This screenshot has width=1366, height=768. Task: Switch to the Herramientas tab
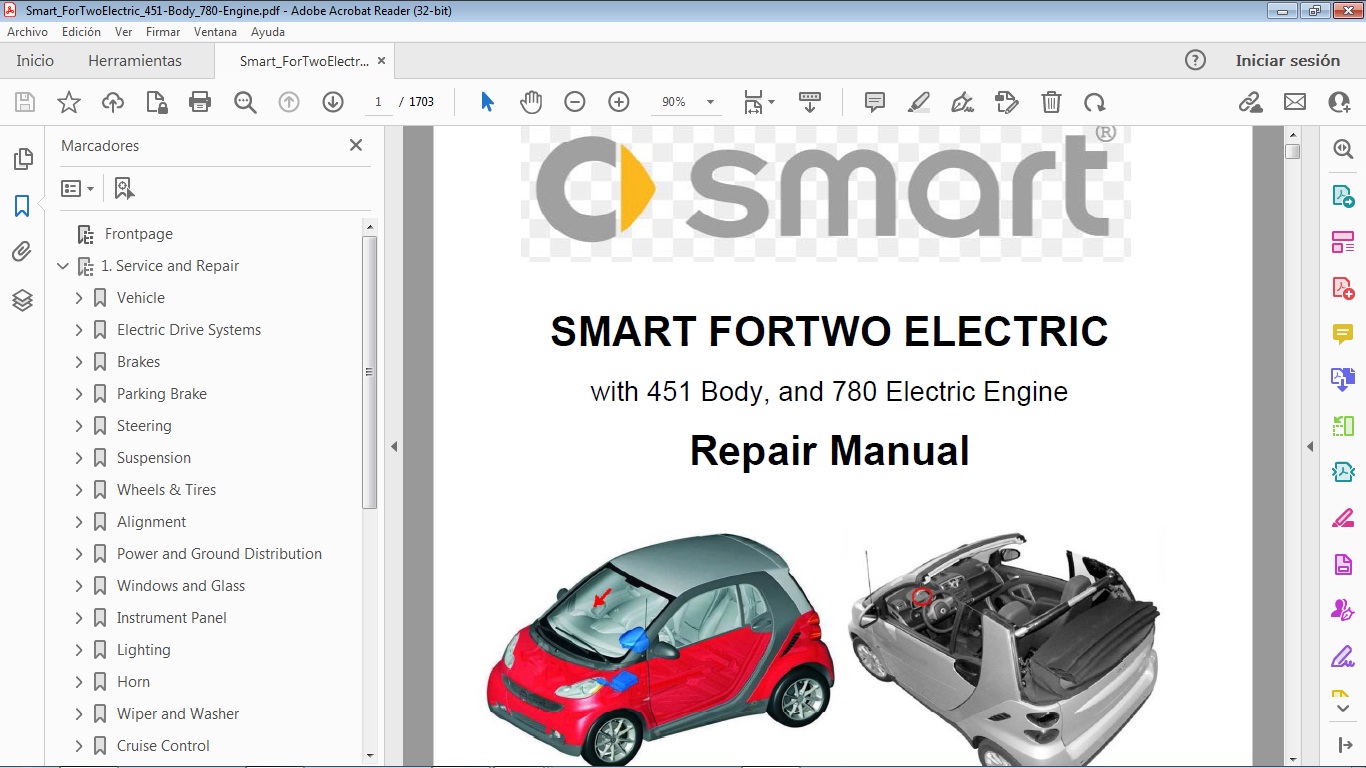coord(135,60)
